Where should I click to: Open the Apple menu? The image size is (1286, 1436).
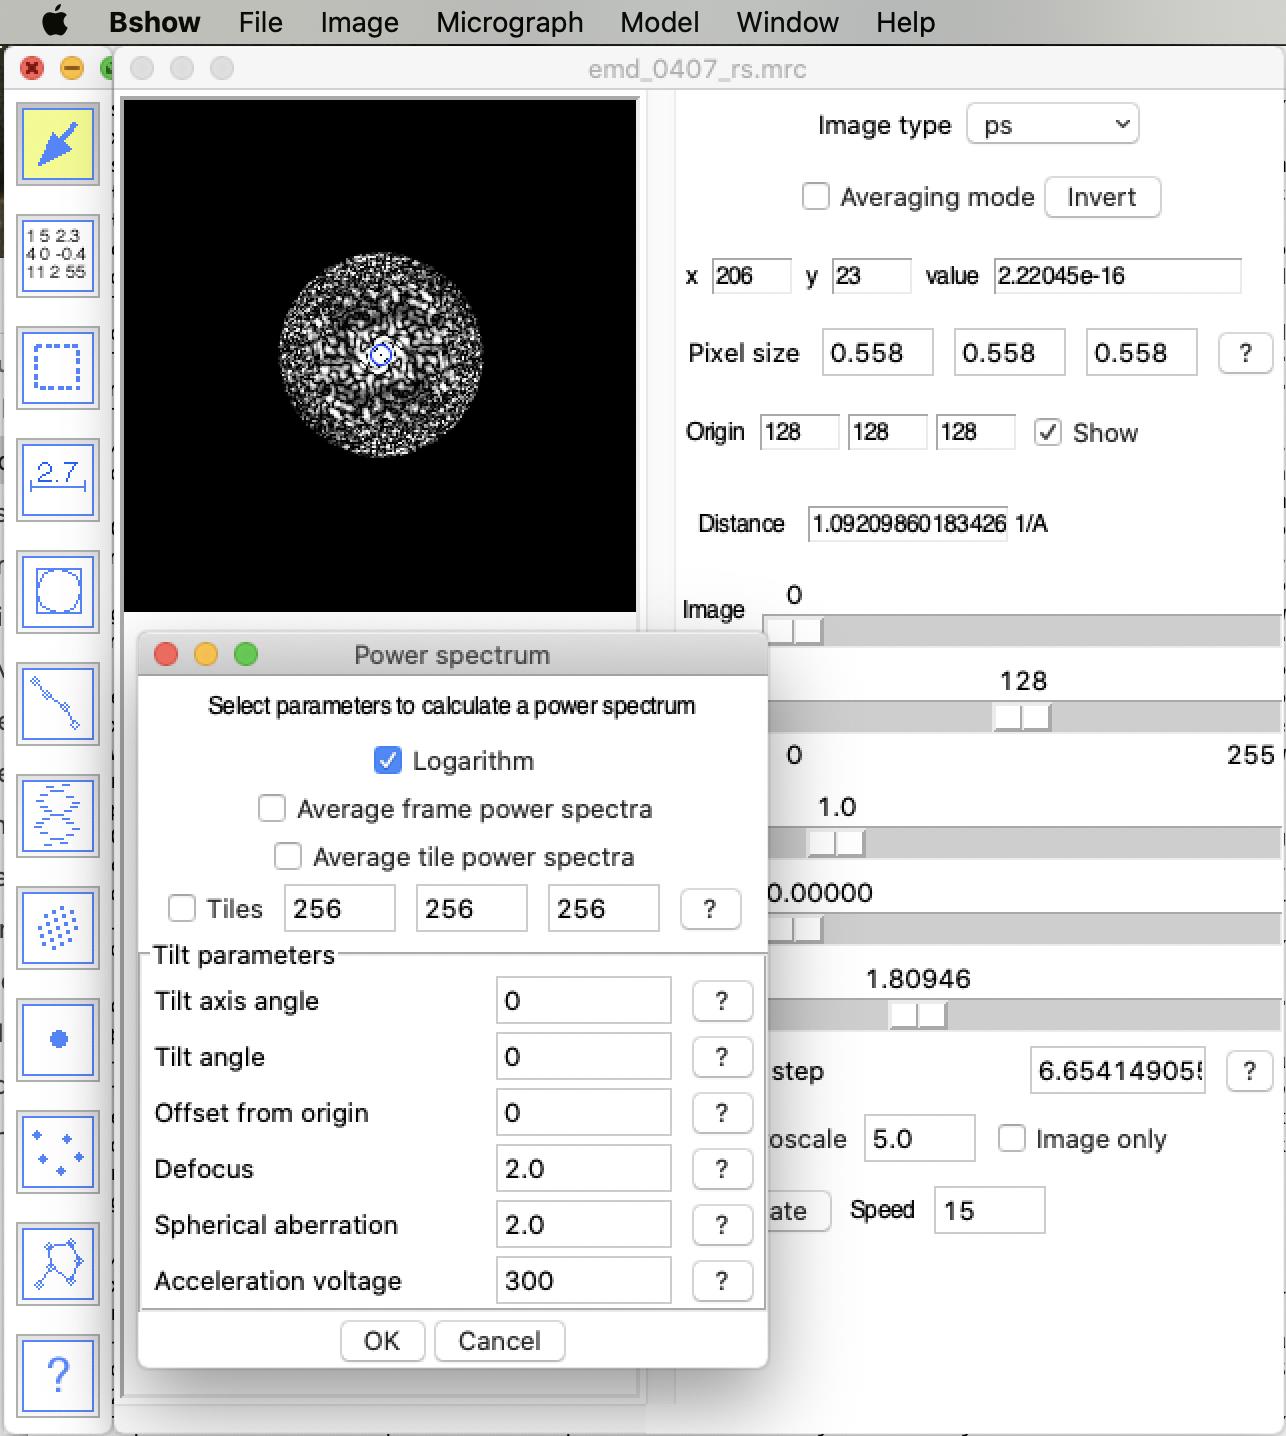(x=54, y=21)
